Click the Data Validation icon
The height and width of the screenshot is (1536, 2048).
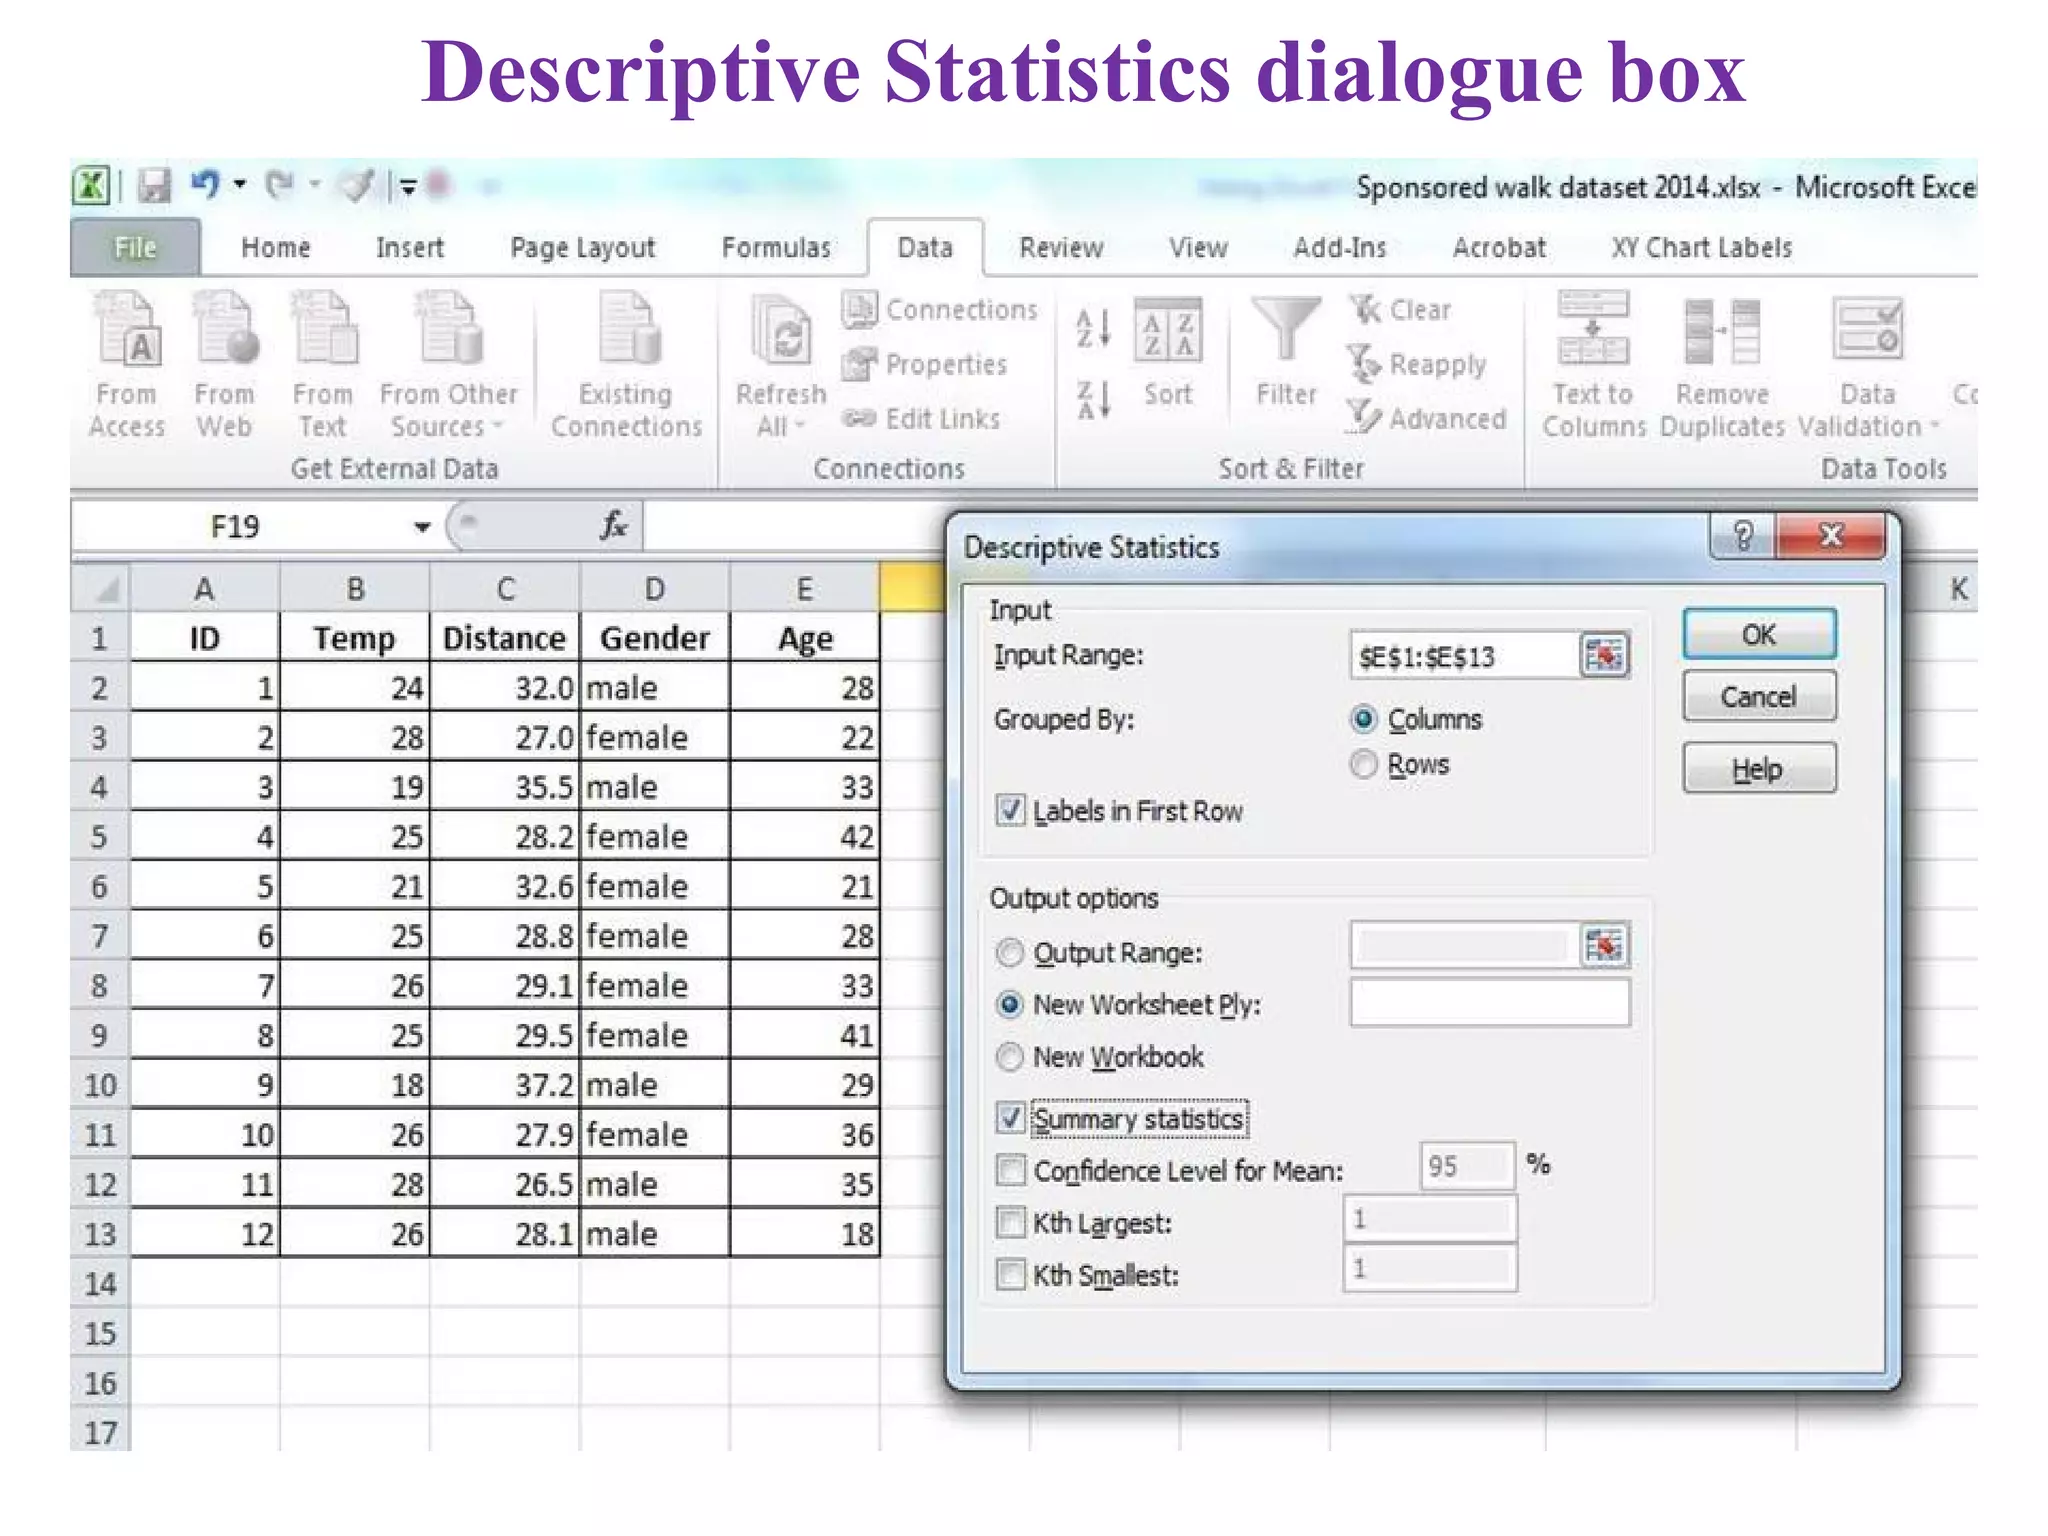[1867, 330]
